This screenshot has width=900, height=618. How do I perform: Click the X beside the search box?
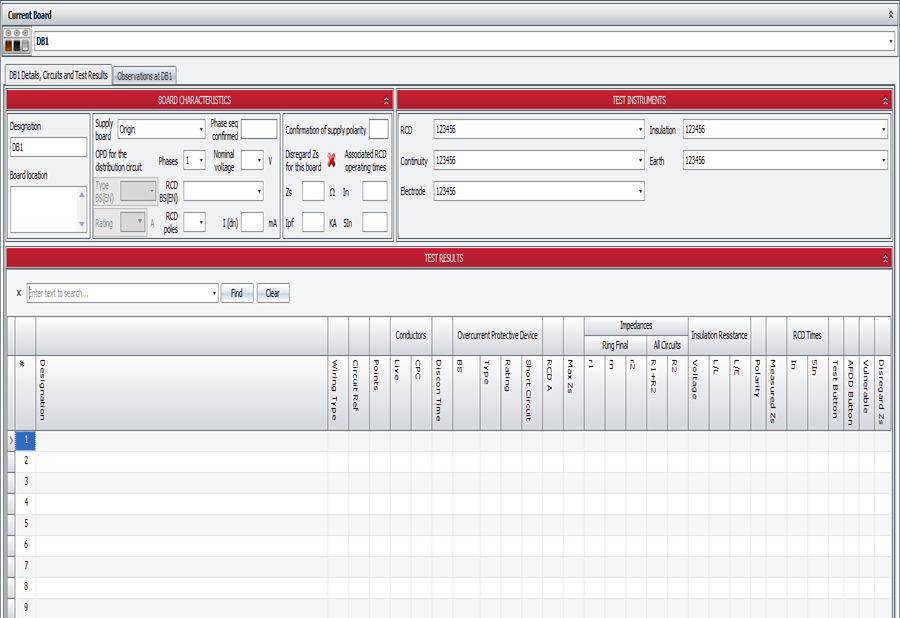19,293
